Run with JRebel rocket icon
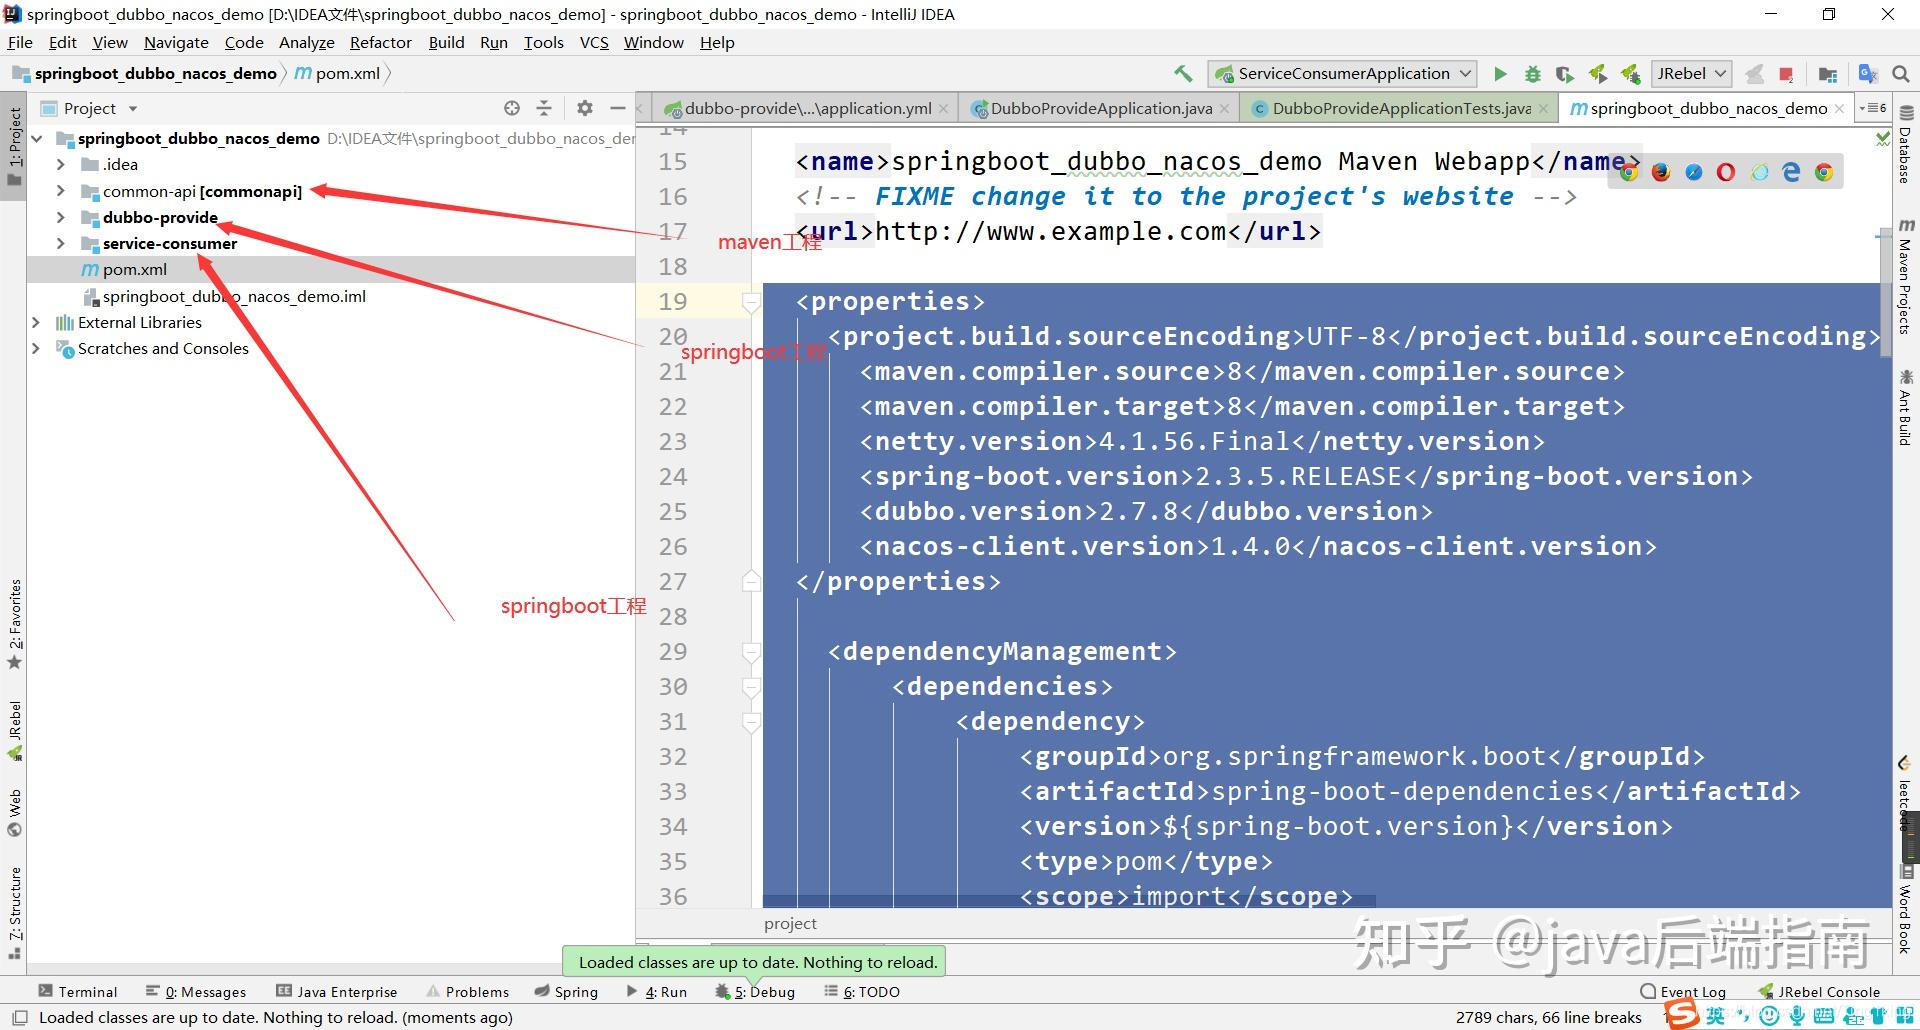This screenshot has width=1920, height=1030. click(x=1598, y=74)
